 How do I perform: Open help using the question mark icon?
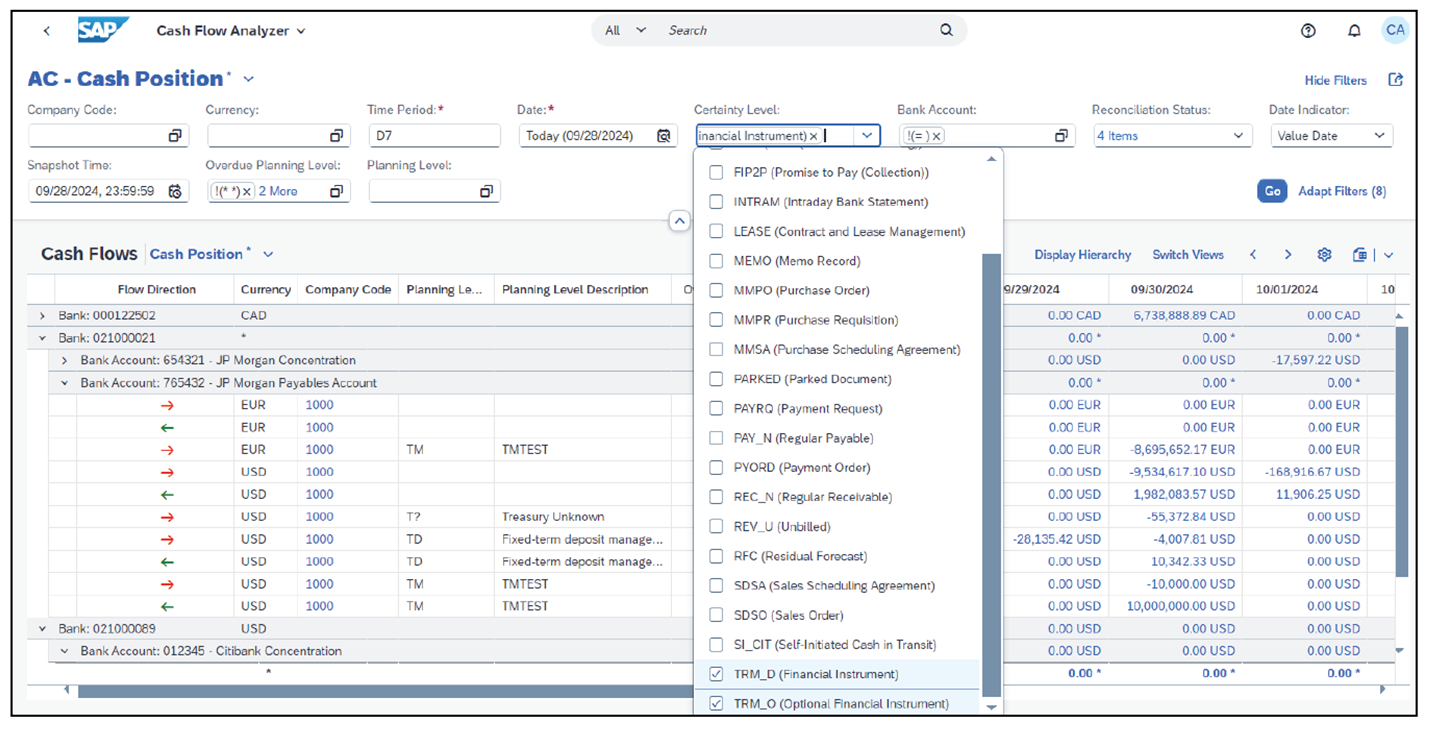tap(1308, 30)
